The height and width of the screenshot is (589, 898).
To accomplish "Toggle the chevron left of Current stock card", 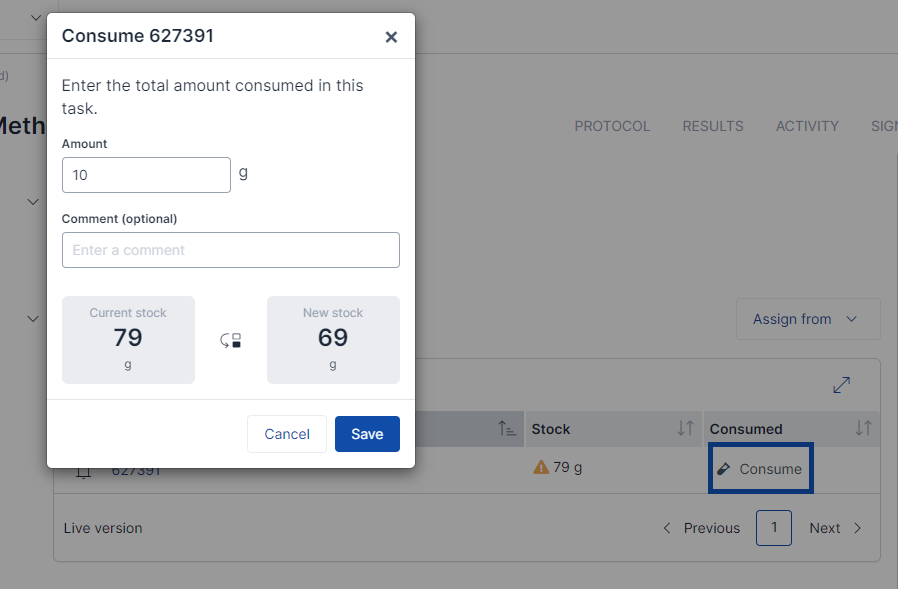I will coord(33,319).
